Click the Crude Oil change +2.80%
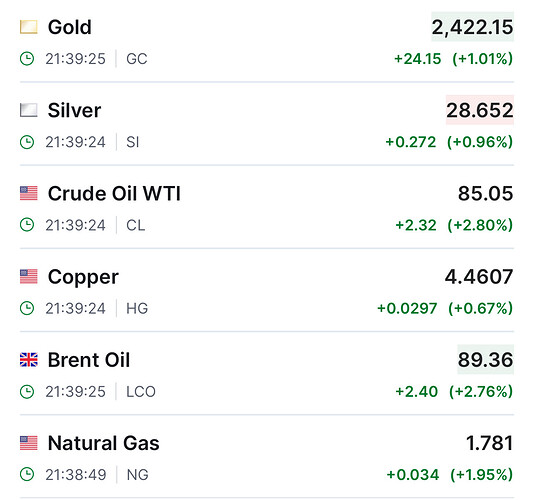The width and height of the screenshot is (534, 500). (480, 225)
